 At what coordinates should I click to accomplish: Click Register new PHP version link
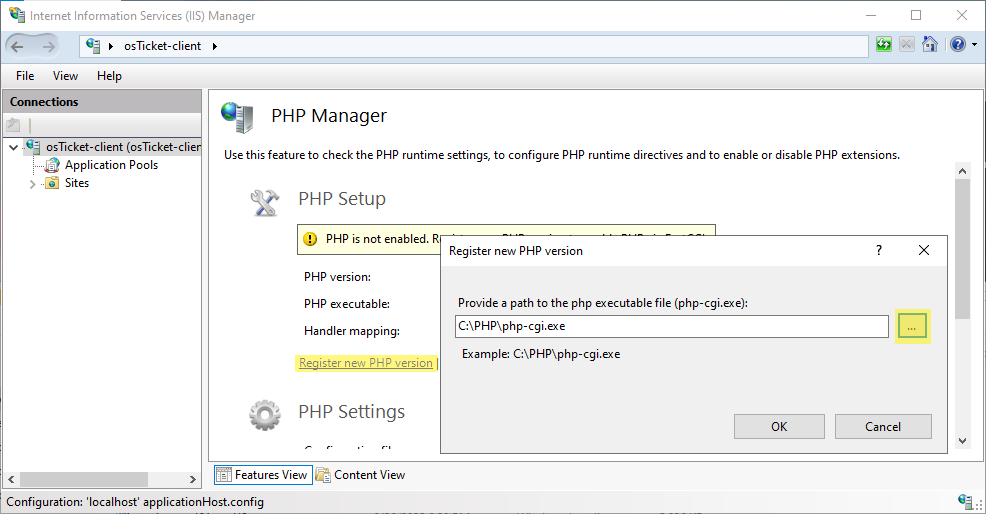click(366, 363)
